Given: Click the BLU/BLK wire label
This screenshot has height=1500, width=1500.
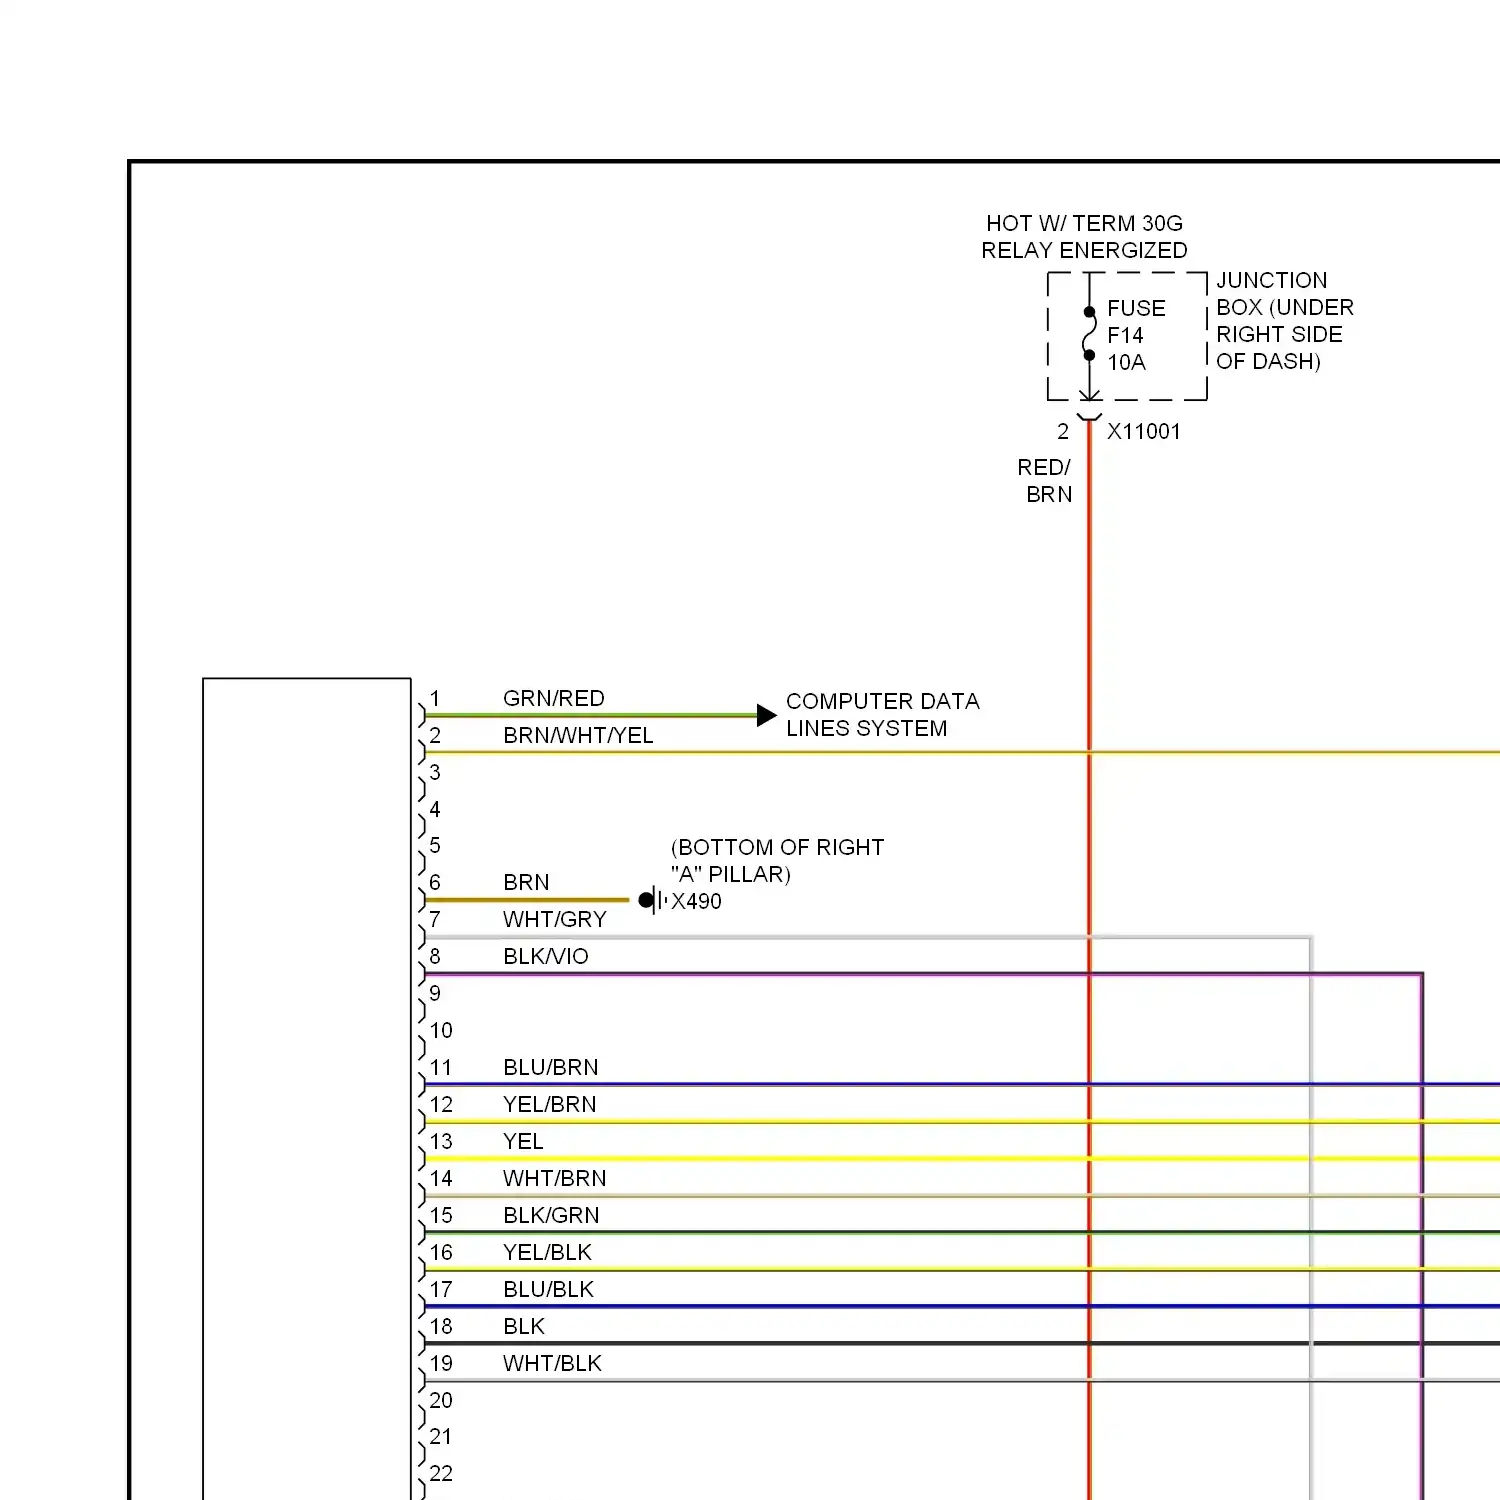Looking at the screenshot, I should (548, 1289).
